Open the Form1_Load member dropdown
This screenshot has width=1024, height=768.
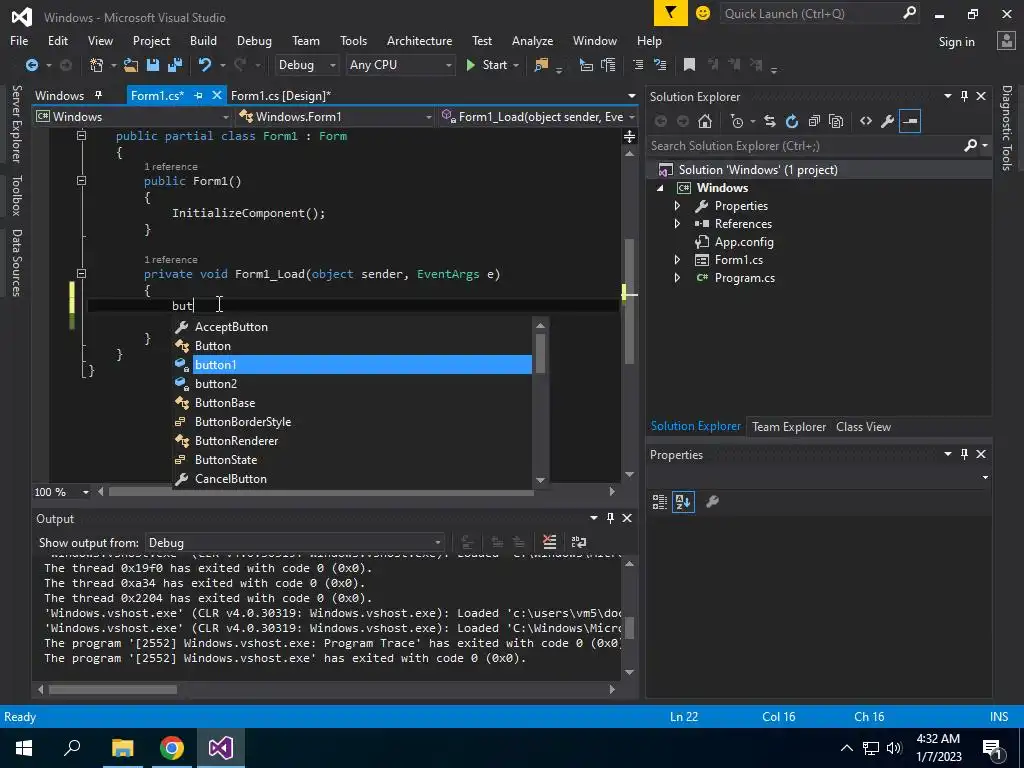[539, 116]
